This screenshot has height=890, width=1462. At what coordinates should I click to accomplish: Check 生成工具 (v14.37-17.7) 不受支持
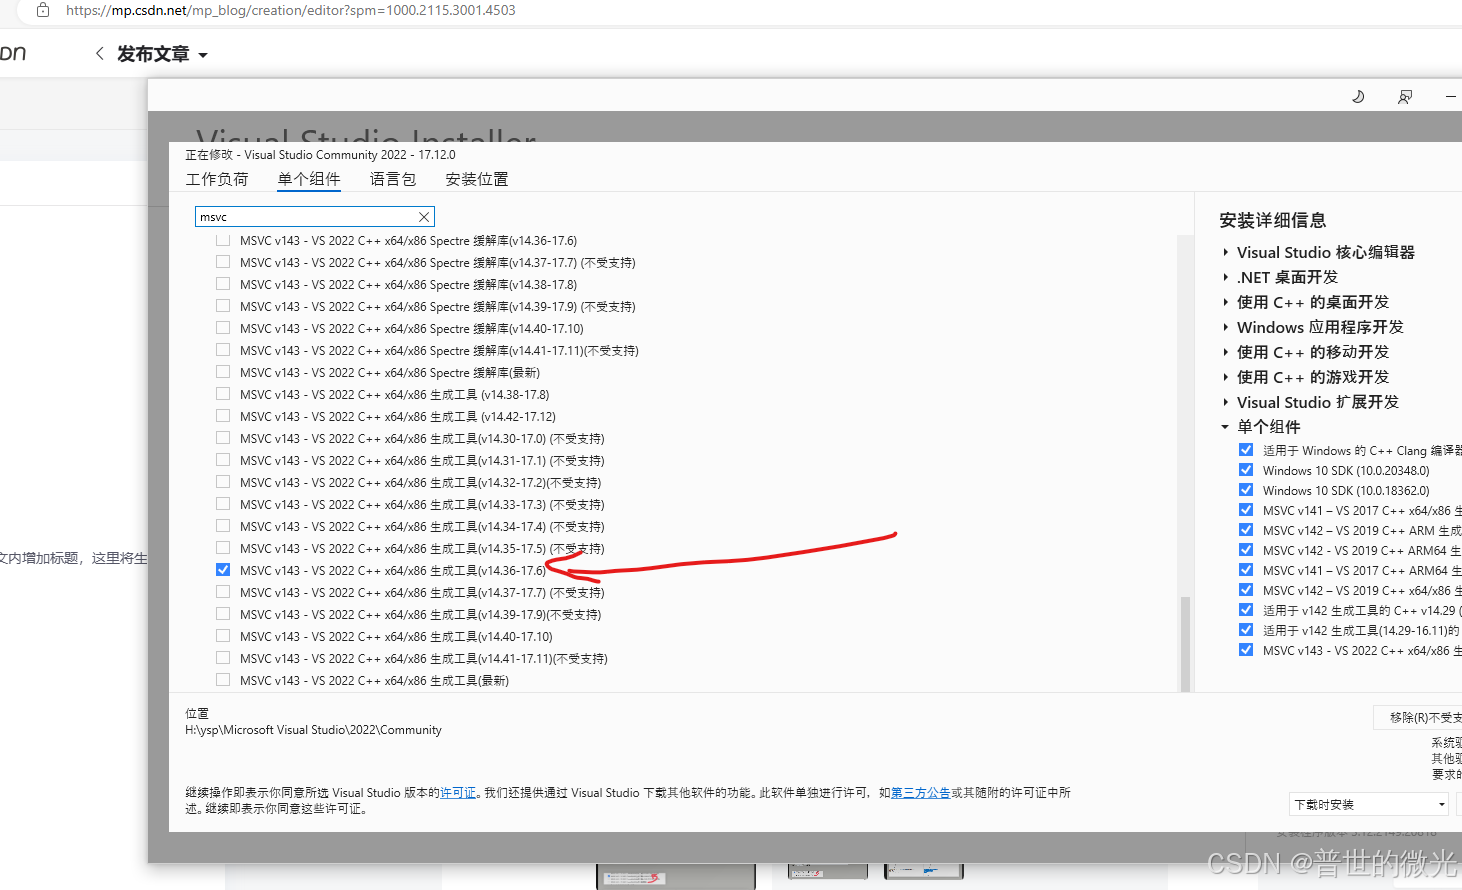pyautogui.click(x=223, y=592)
